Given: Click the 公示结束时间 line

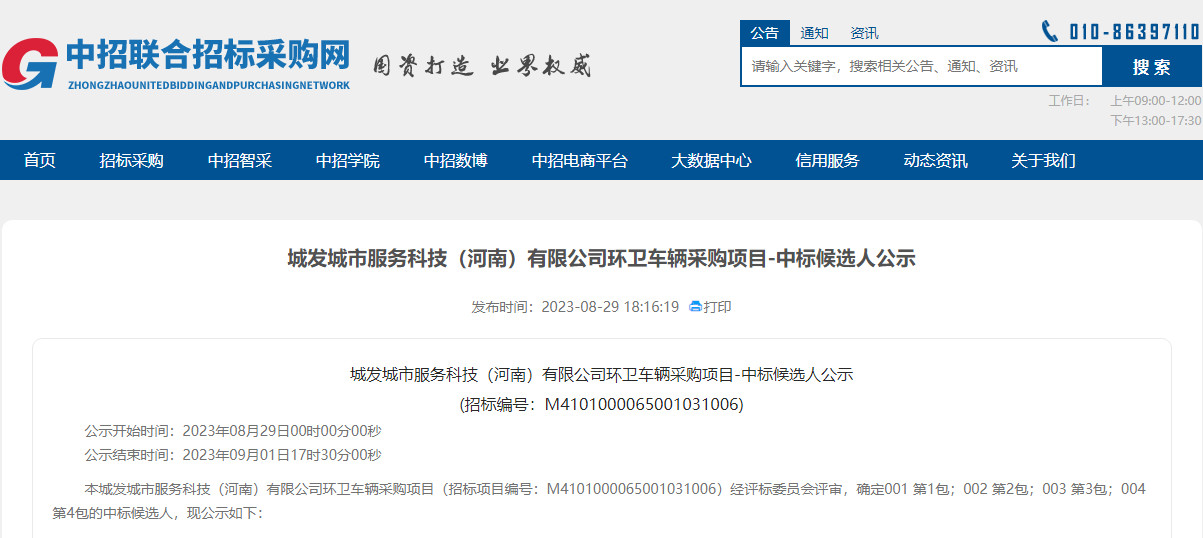Looking at the screenshot, I should pos(233,455).
